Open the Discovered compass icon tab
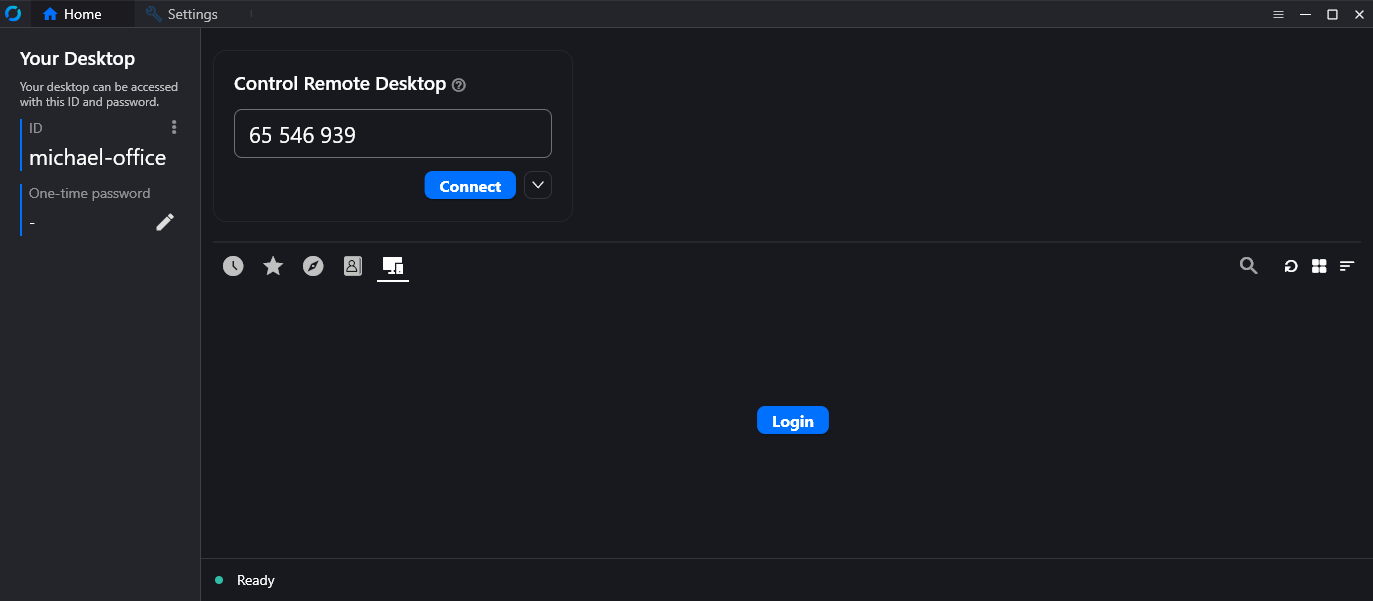This screenshot has width=1373, height=601. pyautogui.click(x=313, y=266)
